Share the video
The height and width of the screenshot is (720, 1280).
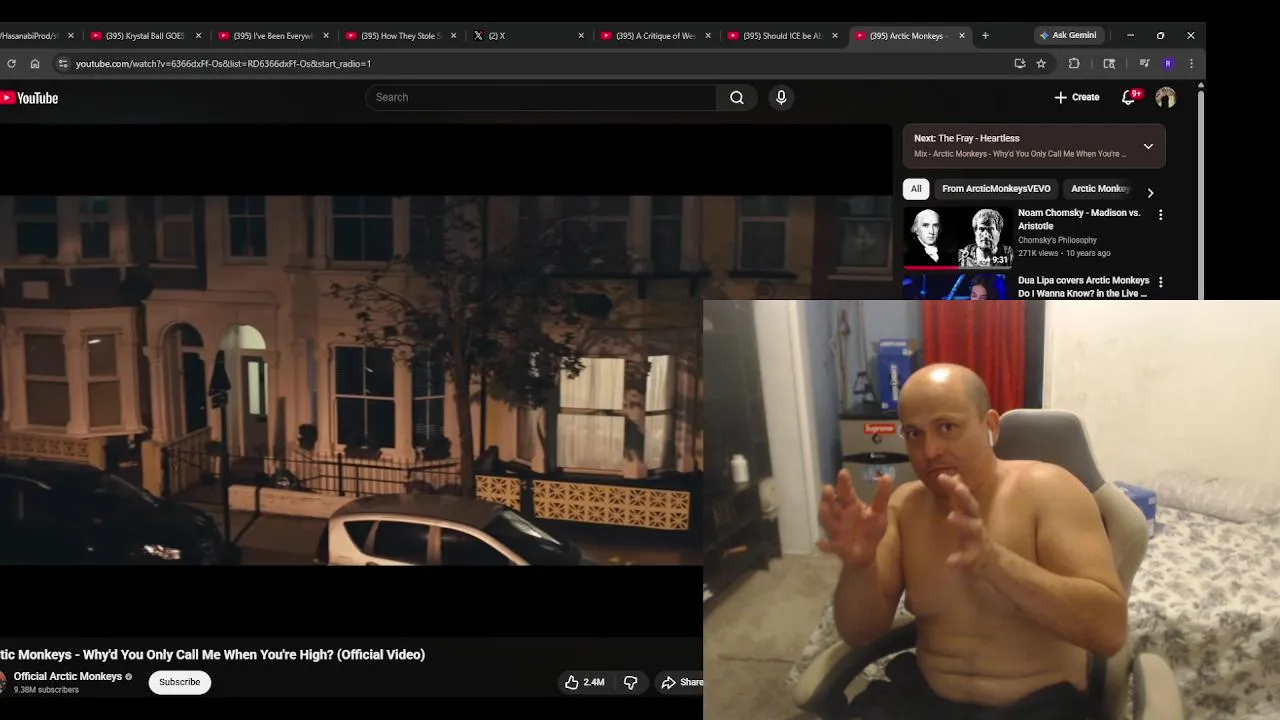click(x=682, y=682)
